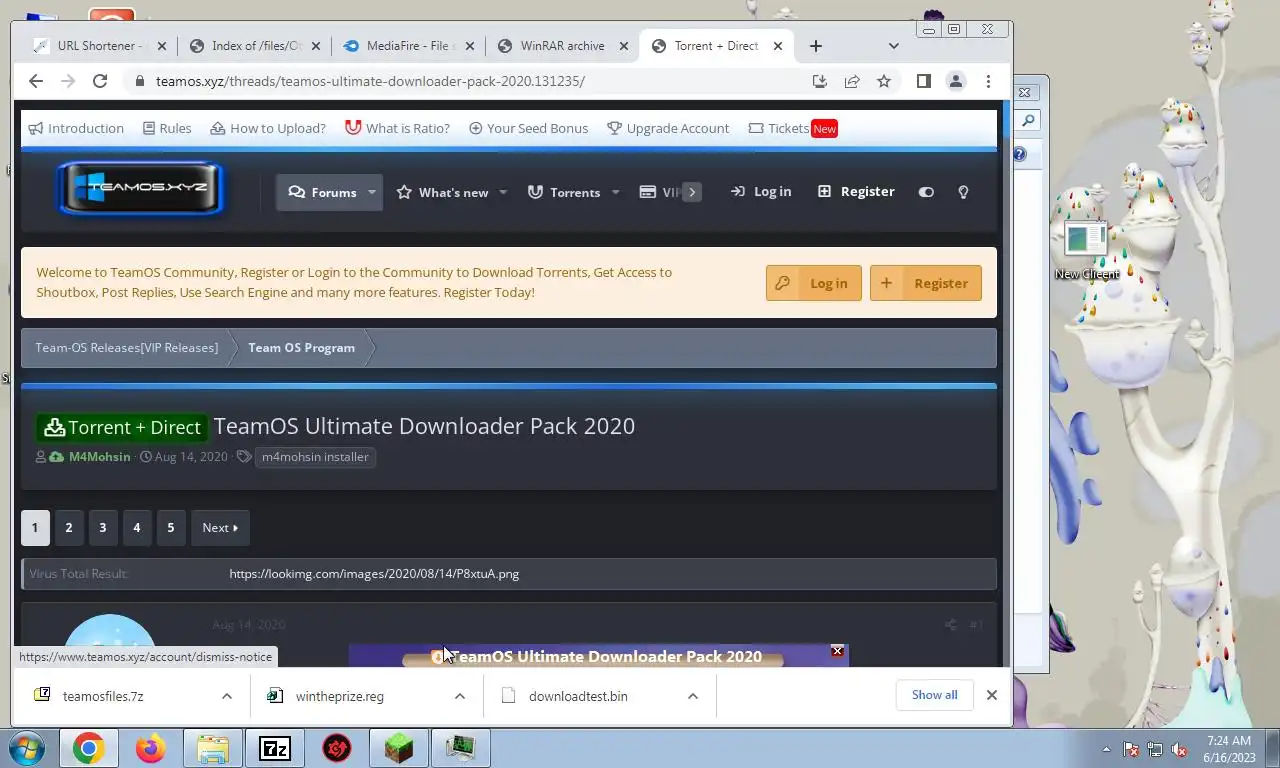Switch to Index of /files tab
This screenshot has width=1280, height=768.
point(256,46)
